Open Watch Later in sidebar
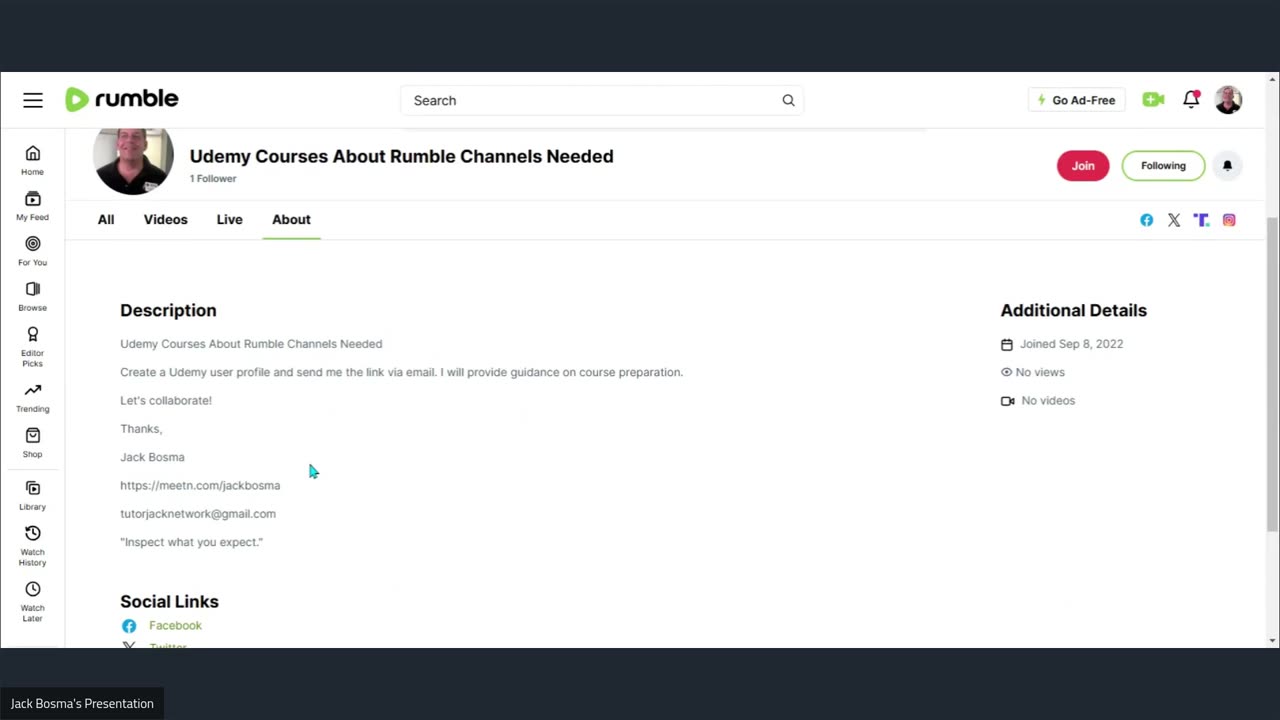This screenshot has height=720, width=1280. pos(33,601)
